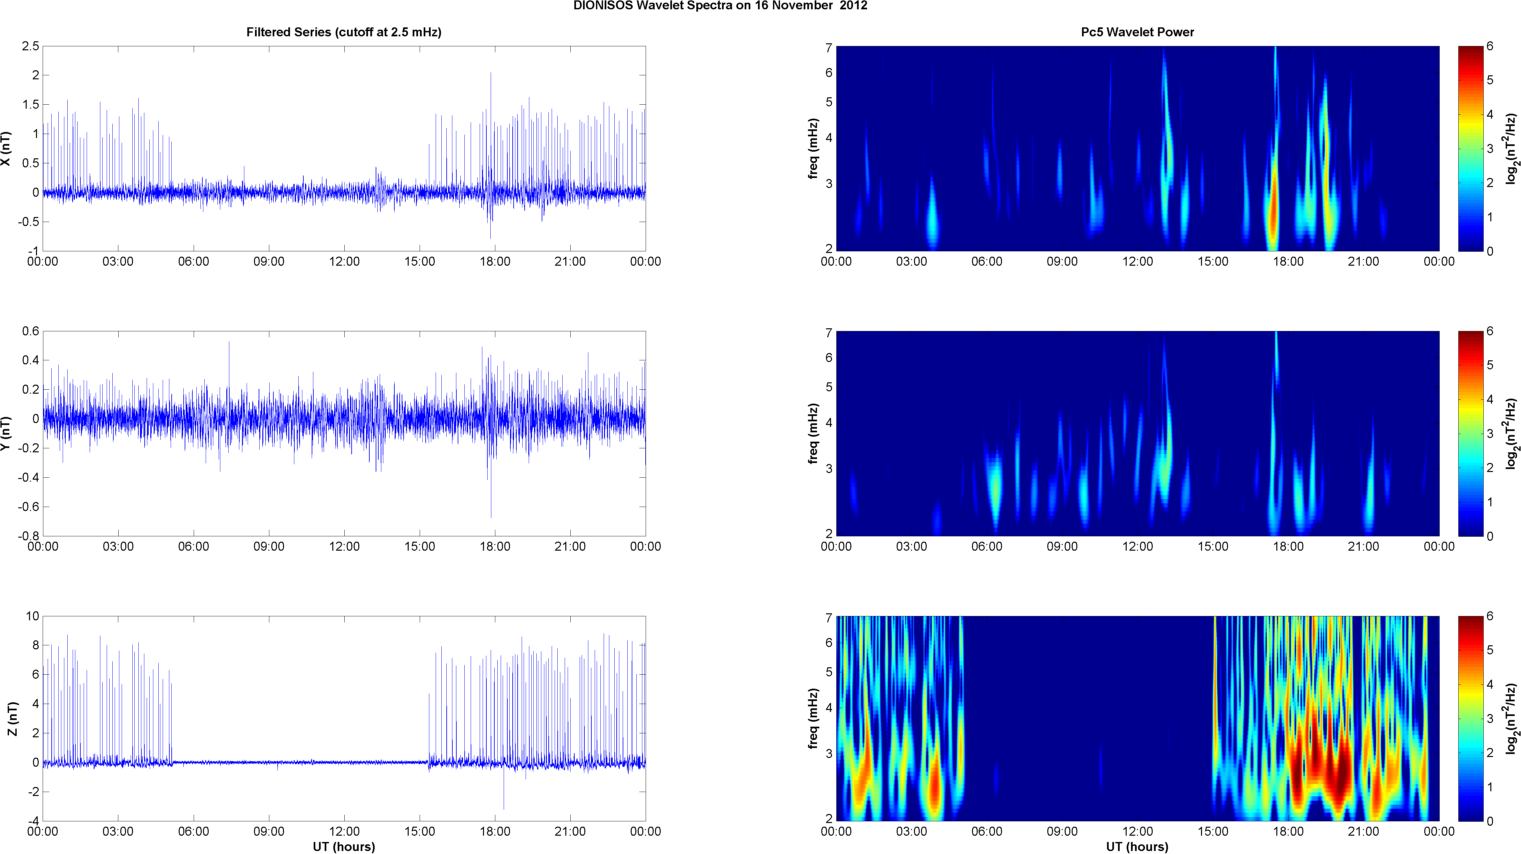Select the 'Y (nT)' axis label

tap(7, 433)
